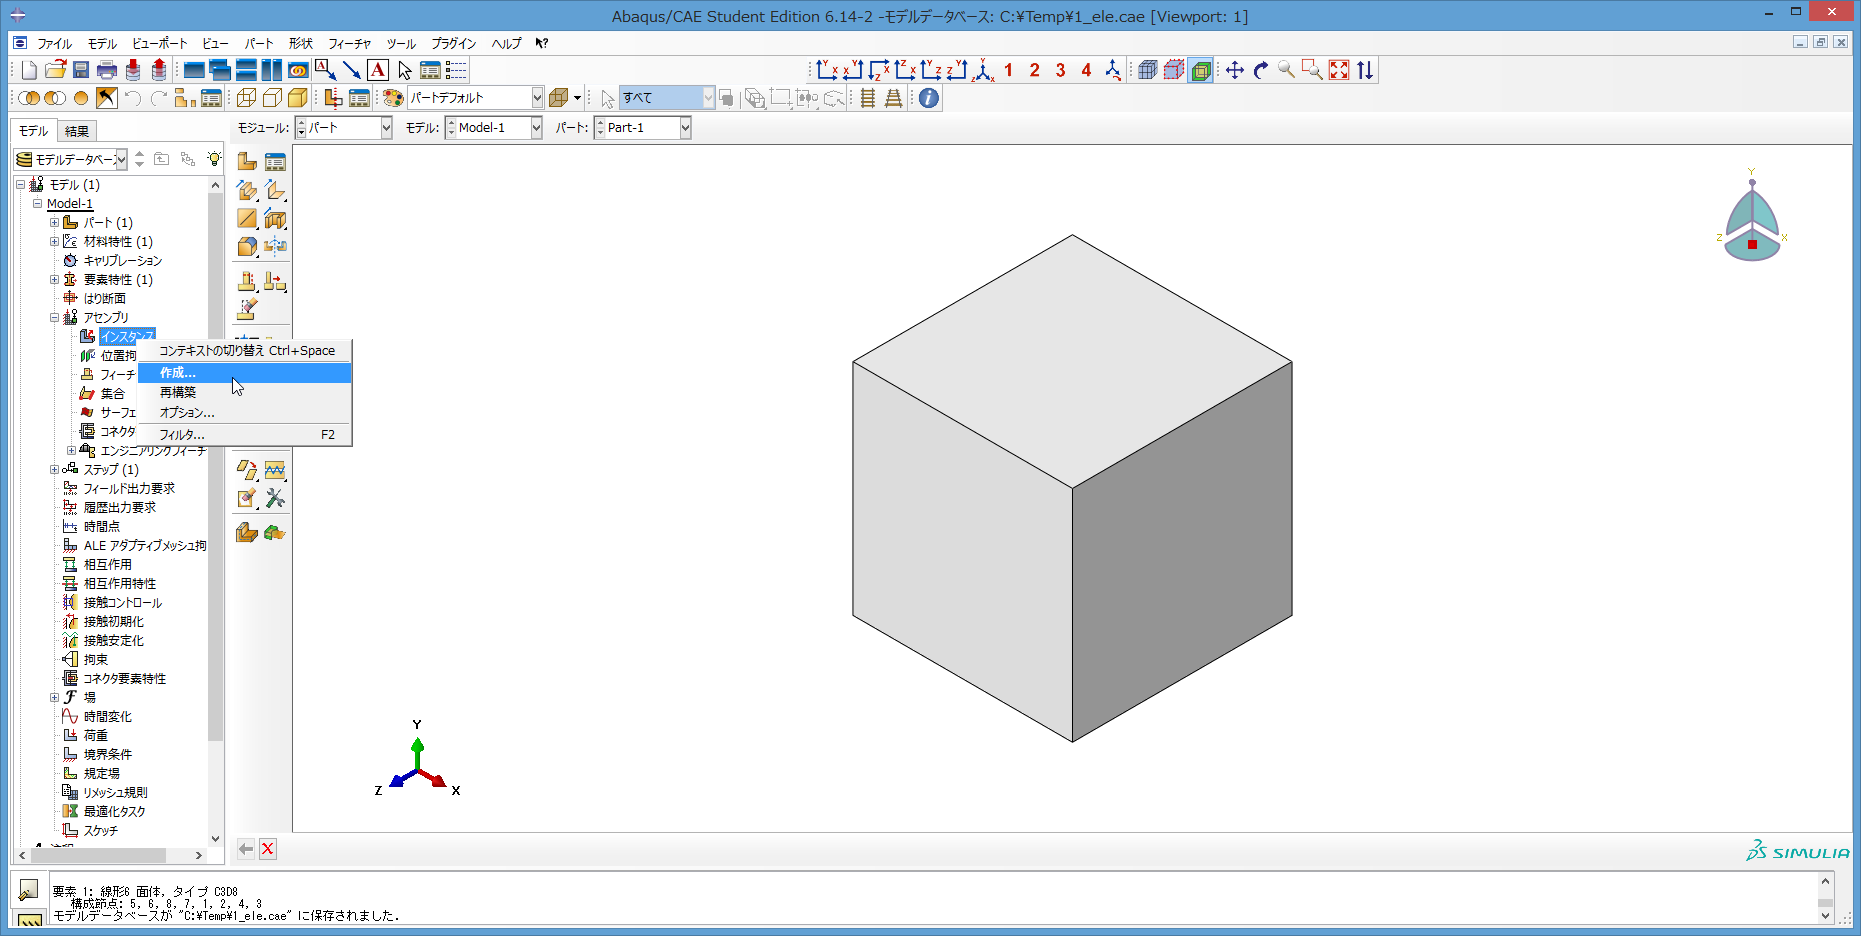Click the Create Text annotation A icon
1861x936 pixels.
[378, 70]
